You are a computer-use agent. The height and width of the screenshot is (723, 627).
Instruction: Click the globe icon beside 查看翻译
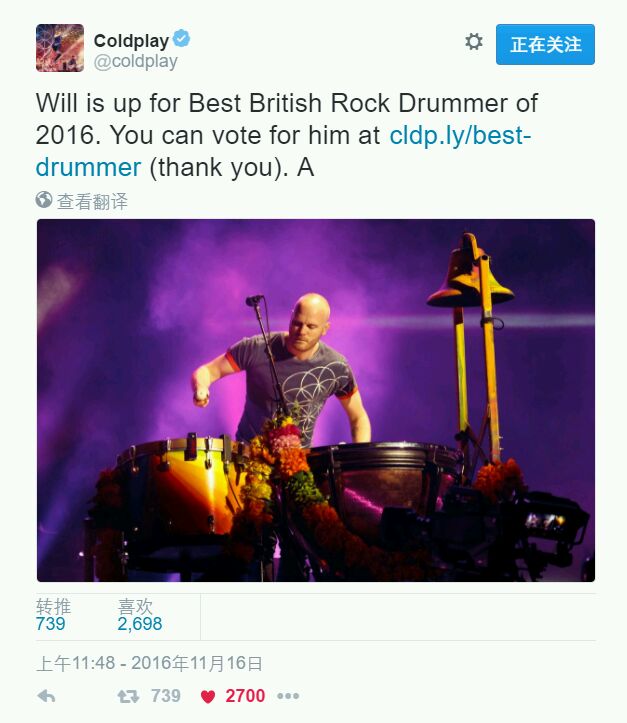point(44,200)
